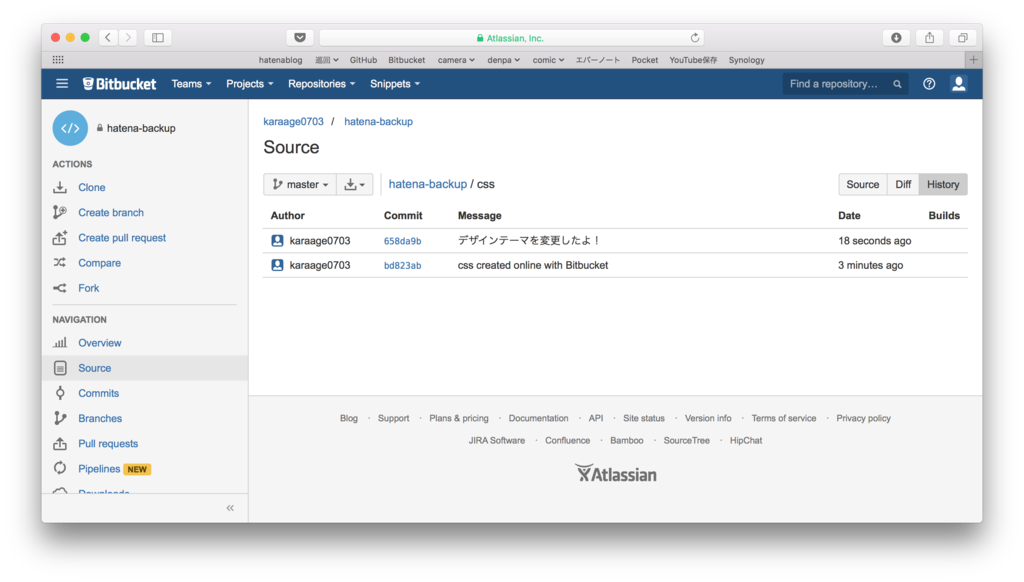
Task: Open the Projects dropdown menu
Action: coord(249,84)
